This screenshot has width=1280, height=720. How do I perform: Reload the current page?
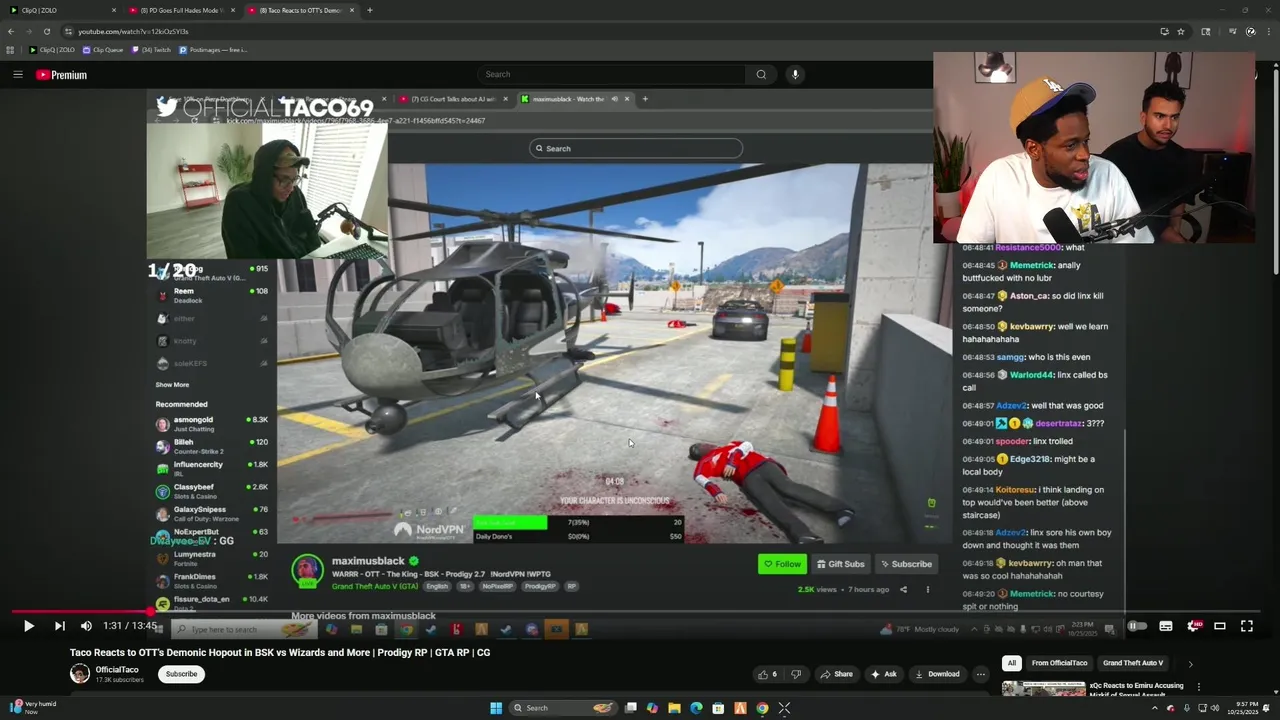46,31
